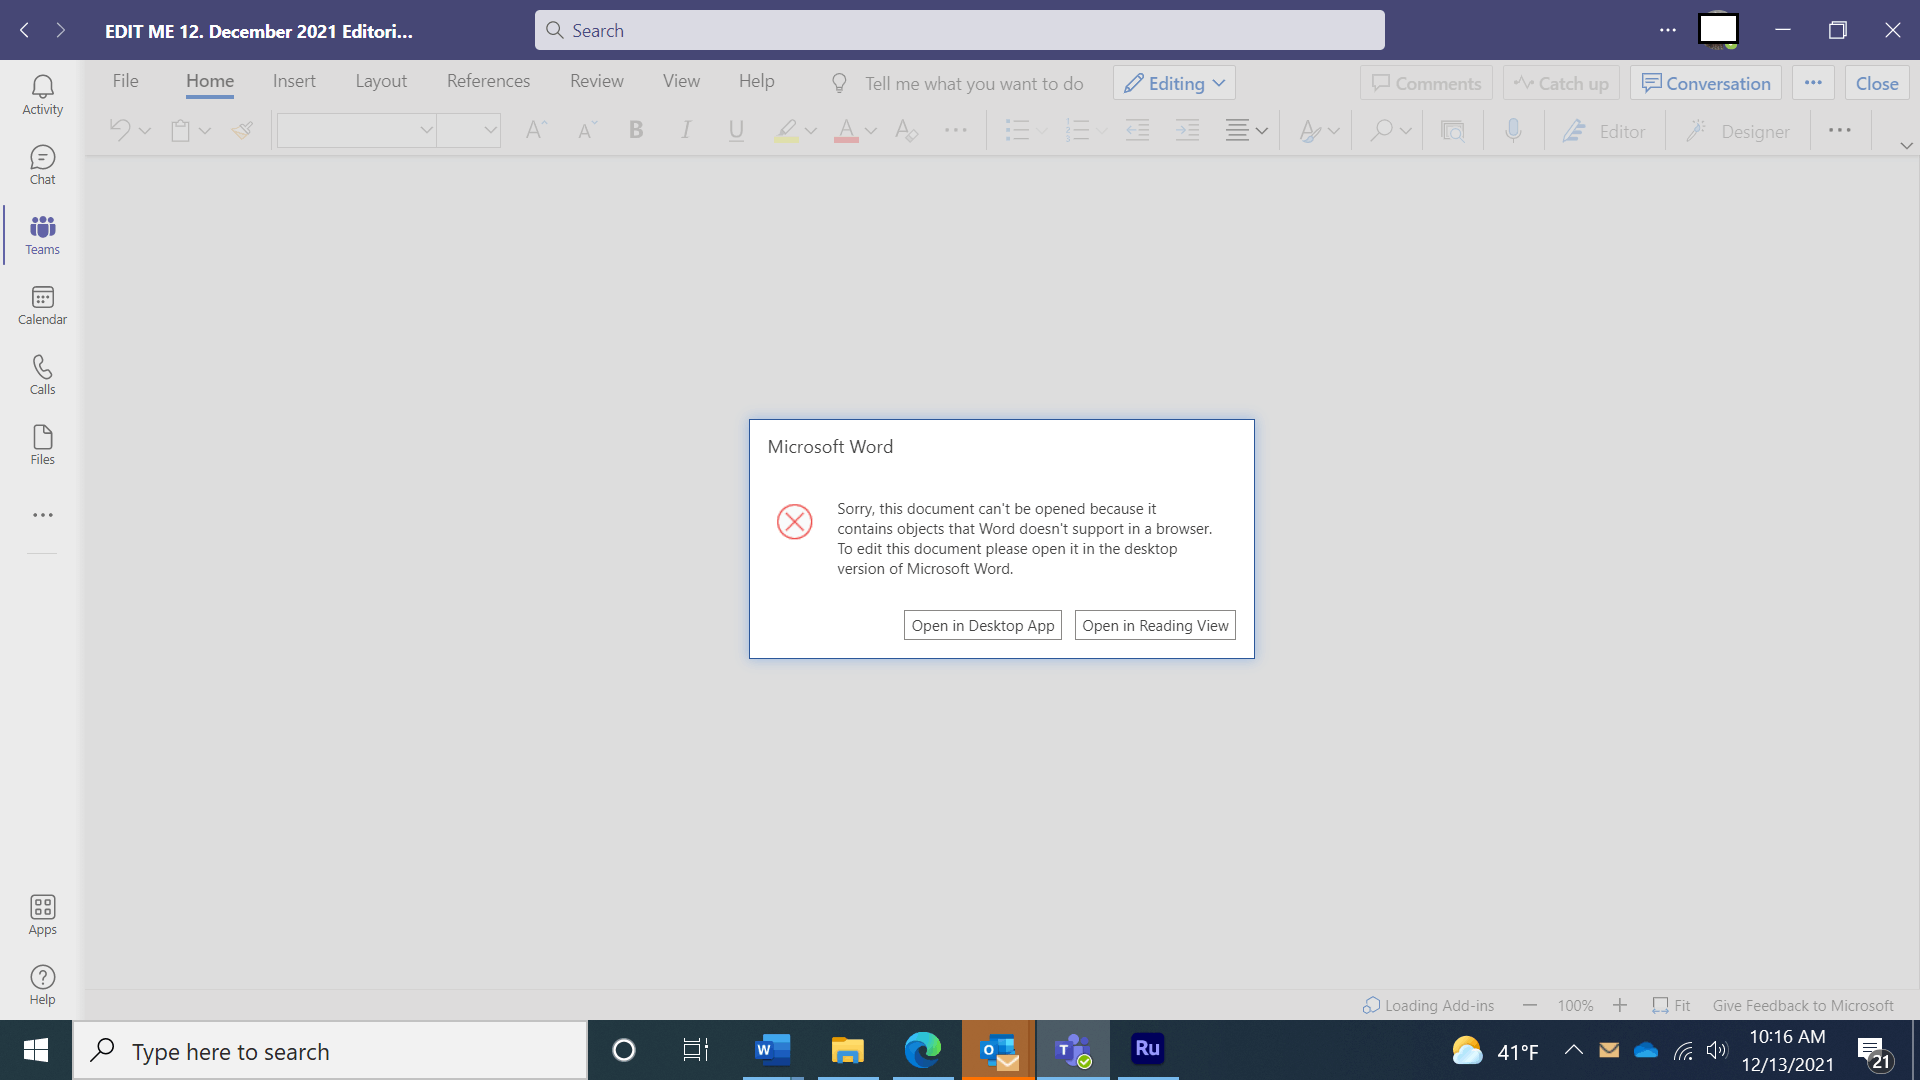This screenshot has width=1920, height=1080.
Task: Expand the Paste options dropdown arrow
Action: (x=205, y=131)
